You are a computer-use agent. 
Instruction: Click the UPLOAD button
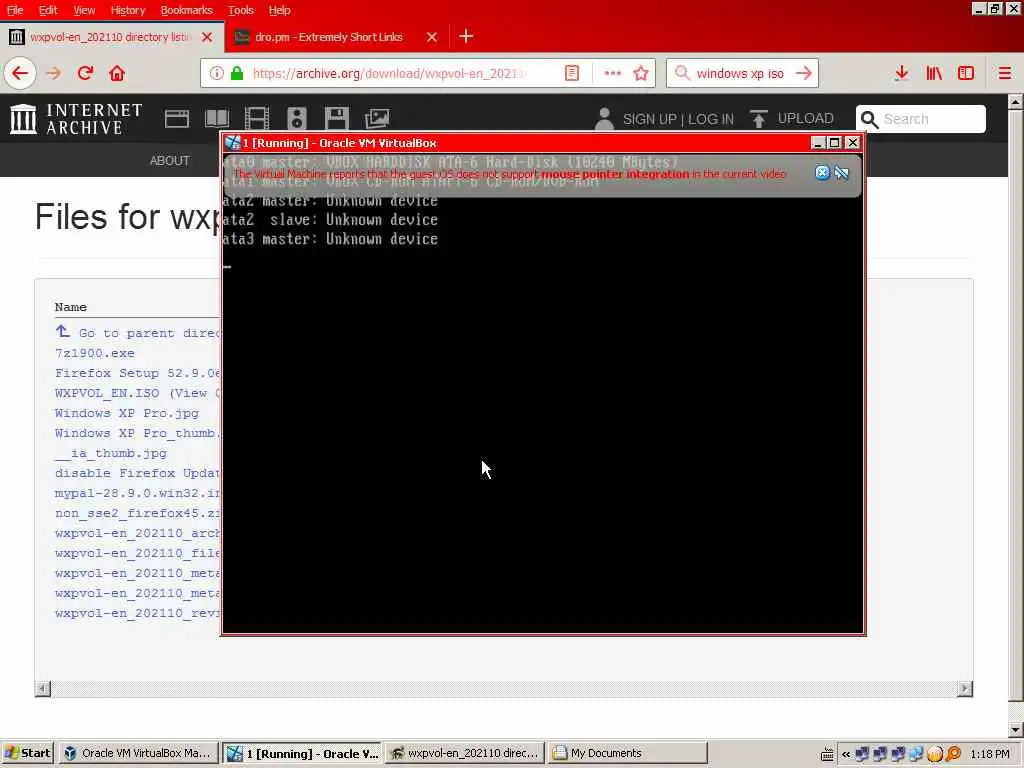[x=792, y=119]
